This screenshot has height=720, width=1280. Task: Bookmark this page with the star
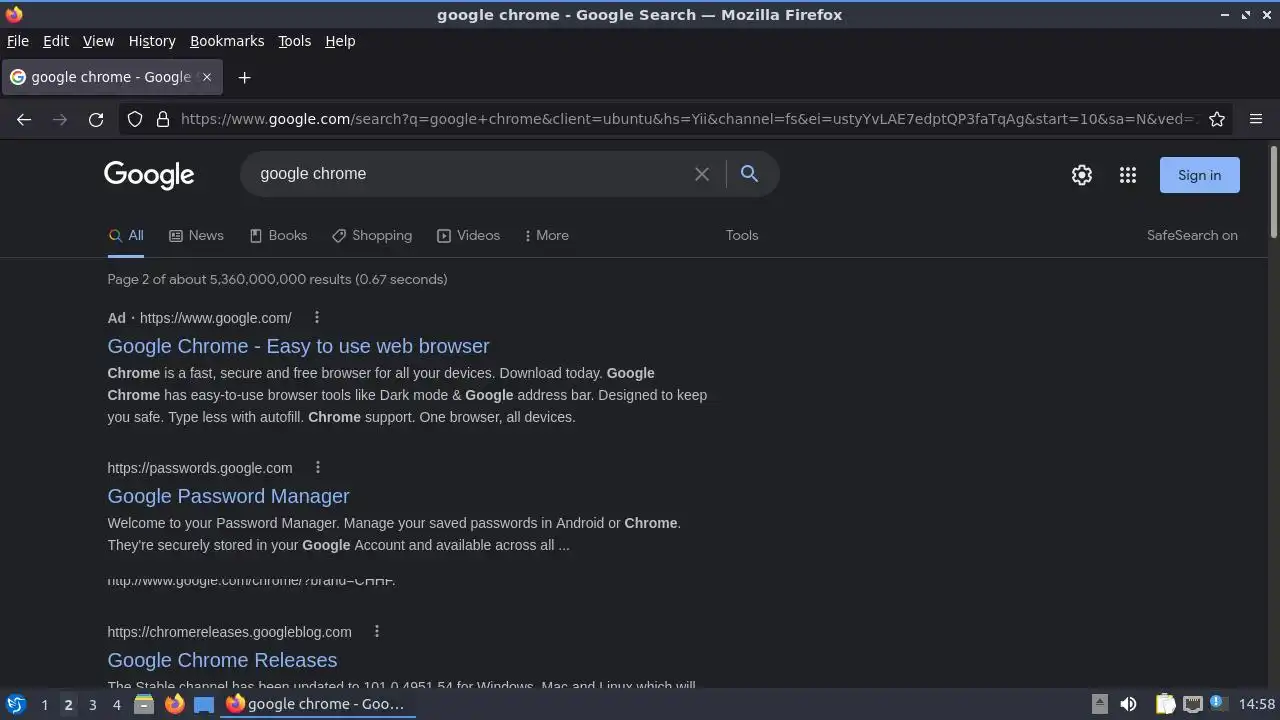pyautogui.click(x=1217, y=119)
